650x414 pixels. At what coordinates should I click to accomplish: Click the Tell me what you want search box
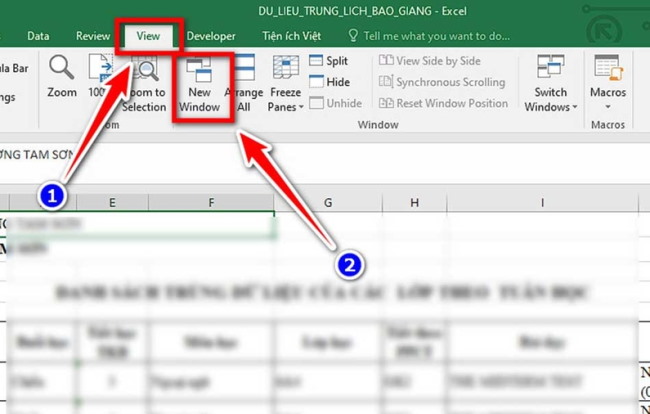tap(436, 35)
